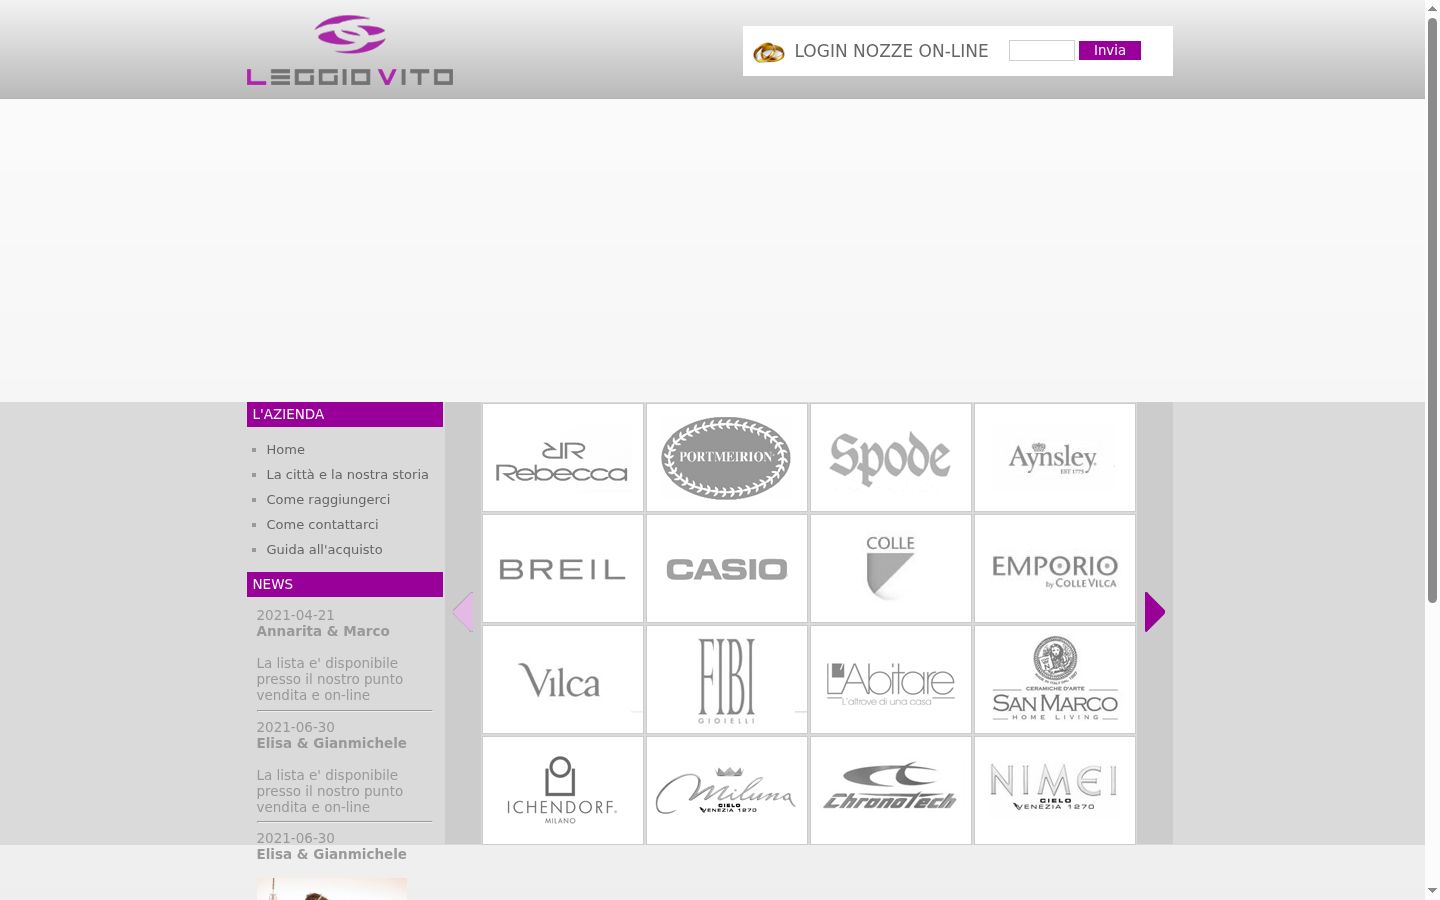Select the FIBI Gioielli brand tile
This screenshot has width=1440, height=900.
(727, 680)
